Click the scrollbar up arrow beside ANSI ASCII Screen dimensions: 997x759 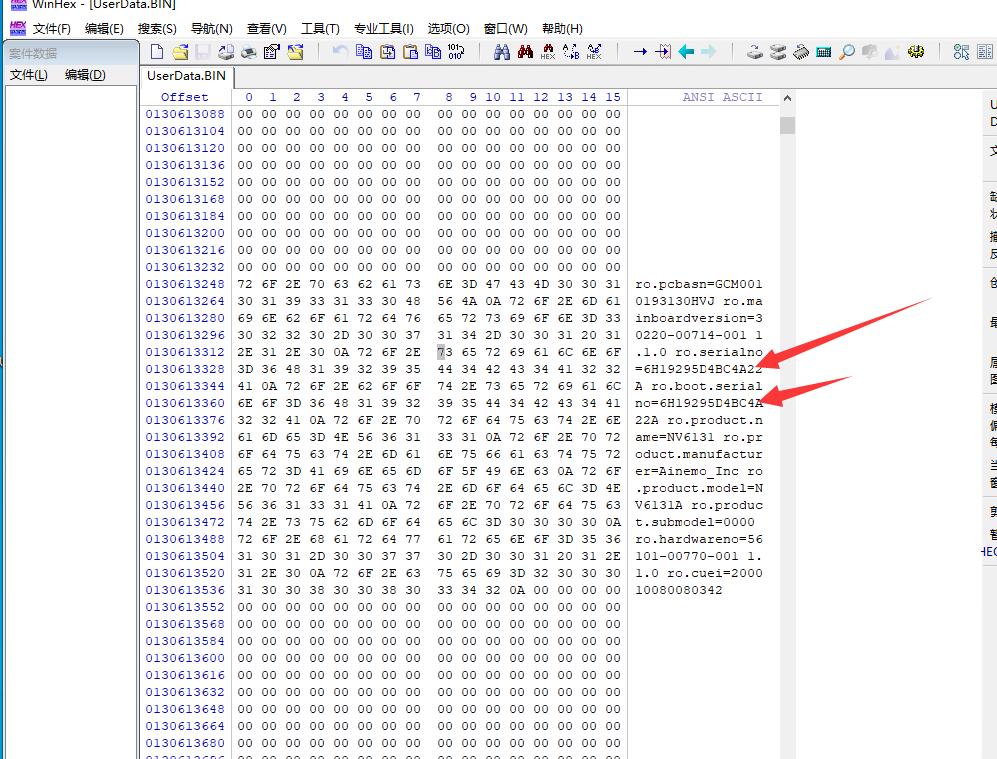787,99
